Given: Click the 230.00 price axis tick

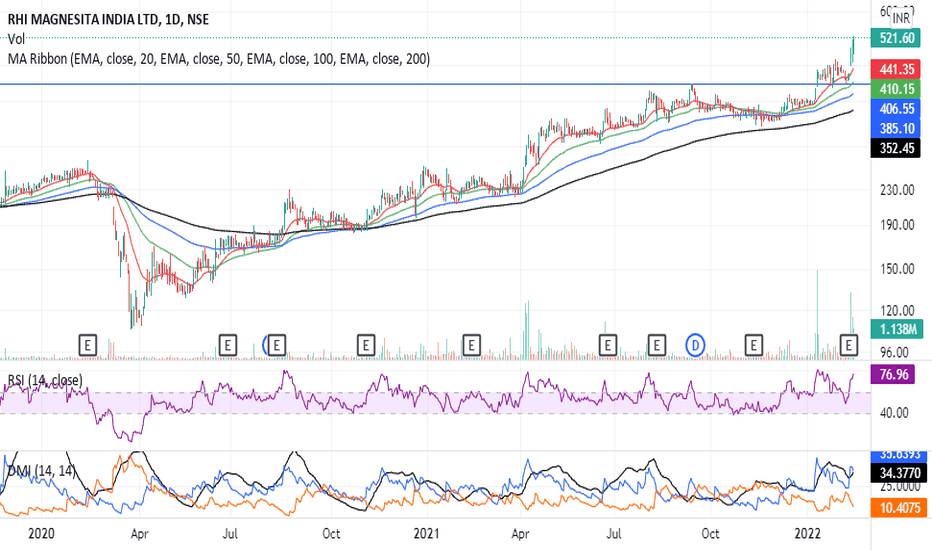Looking at the screenshot, I should click(x=897, y=190).
